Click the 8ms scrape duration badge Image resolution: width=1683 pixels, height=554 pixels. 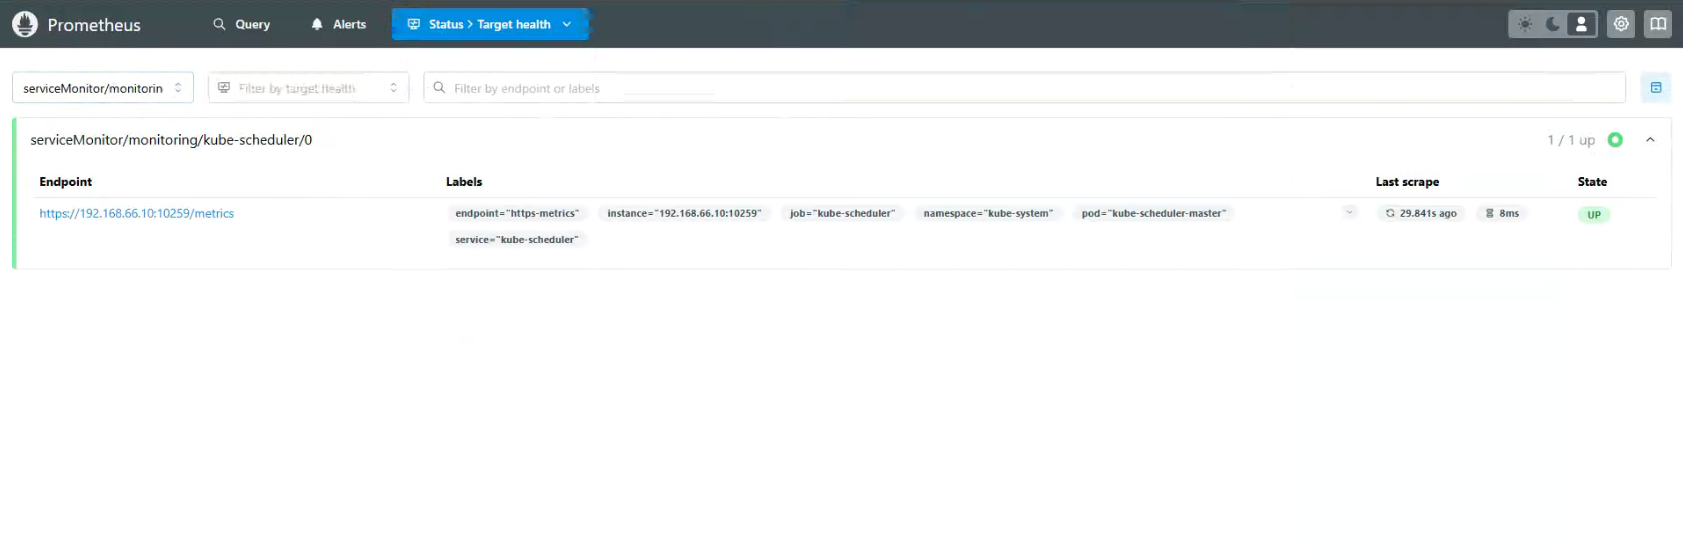pyautogui.click(x=1503, y=213)
